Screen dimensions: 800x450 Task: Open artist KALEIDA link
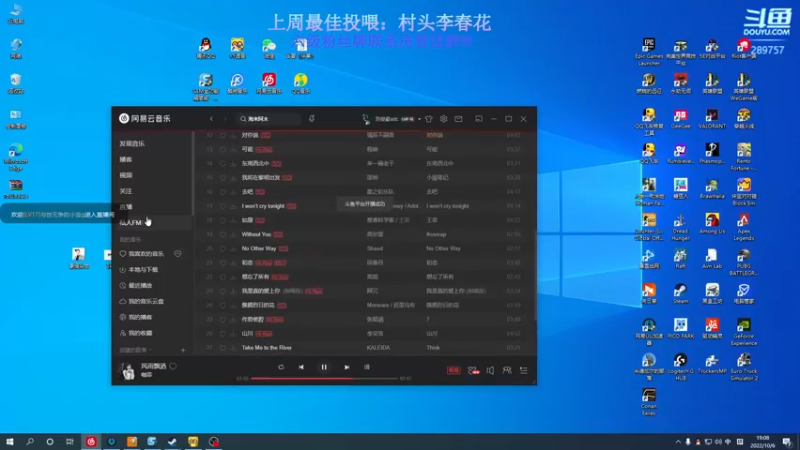click(x=378, y=348)
